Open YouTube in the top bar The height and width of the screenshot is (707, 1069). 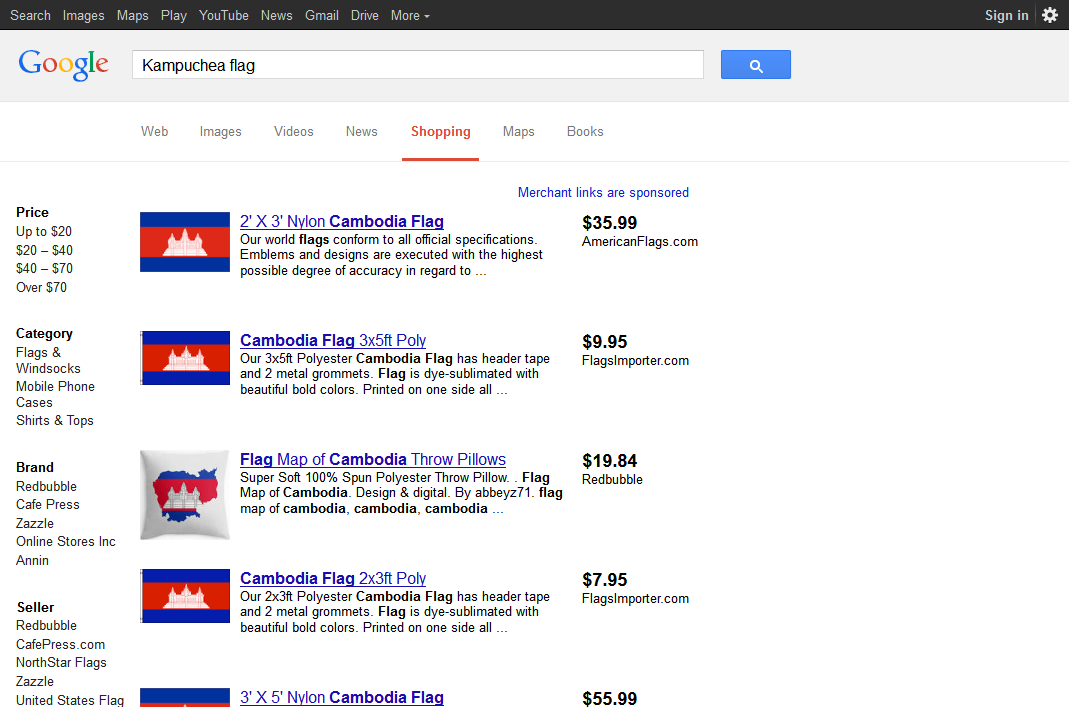click(224, 15)
